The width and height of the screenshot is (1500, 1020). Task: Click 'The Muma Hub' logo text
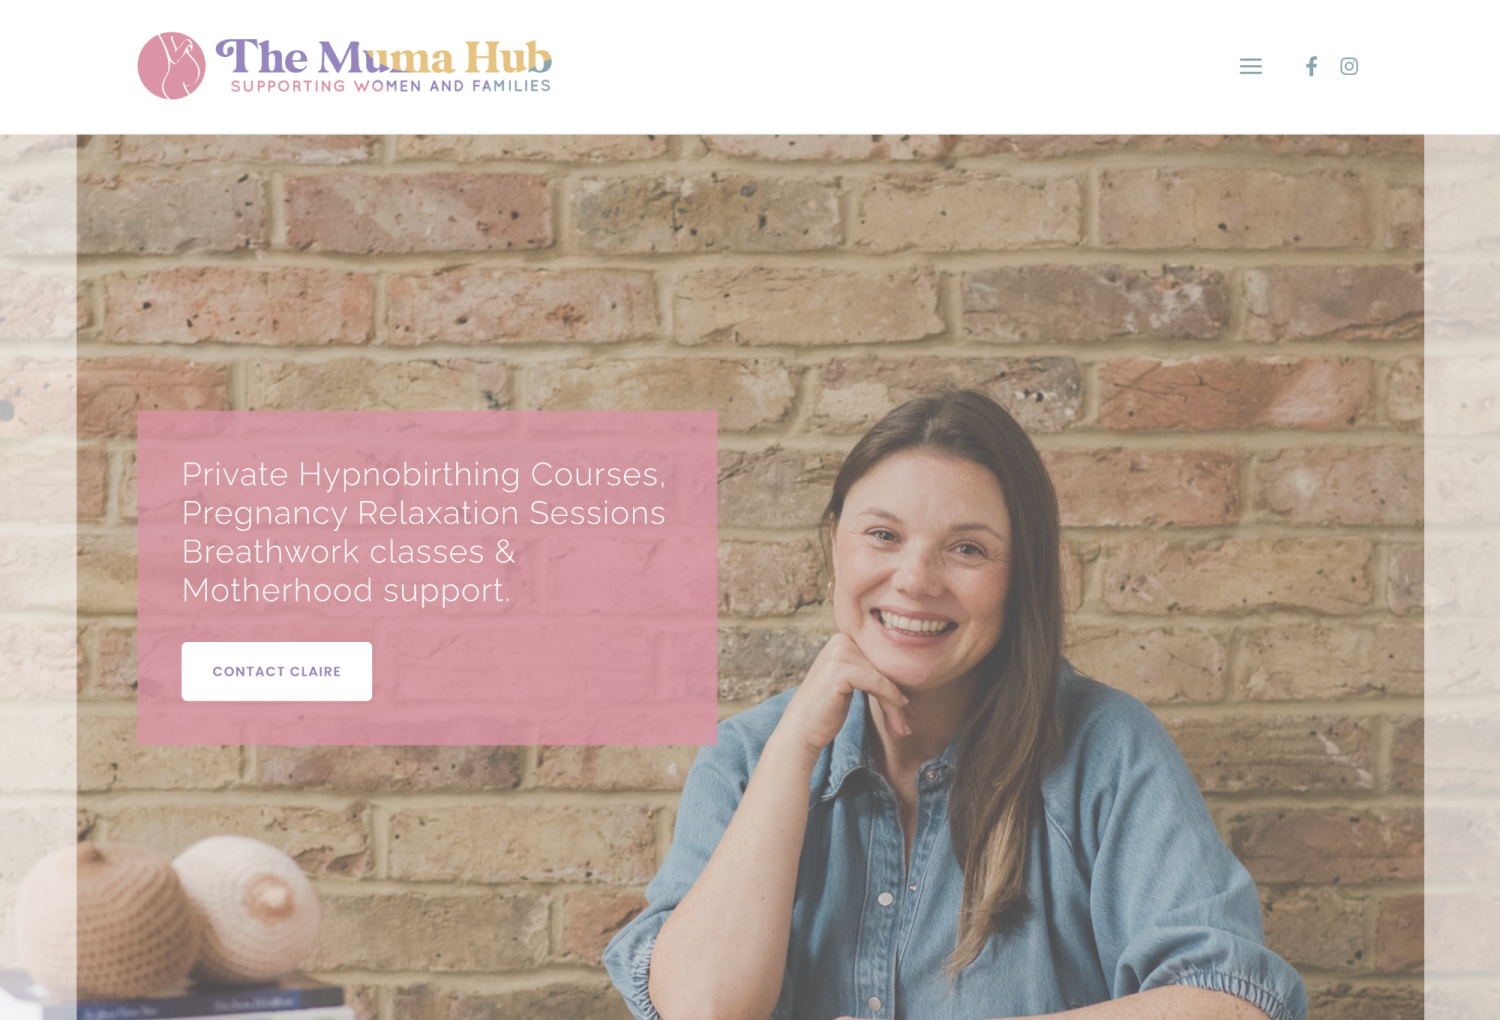click(x=384, y=57)
